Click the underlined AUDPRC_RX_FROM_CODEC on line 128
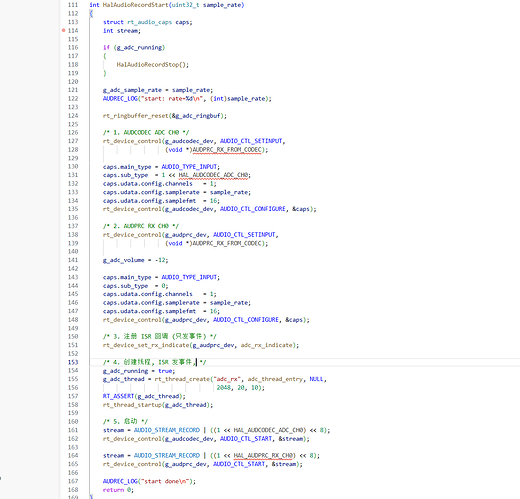This screenshot has width=520, height=499. 227,150
